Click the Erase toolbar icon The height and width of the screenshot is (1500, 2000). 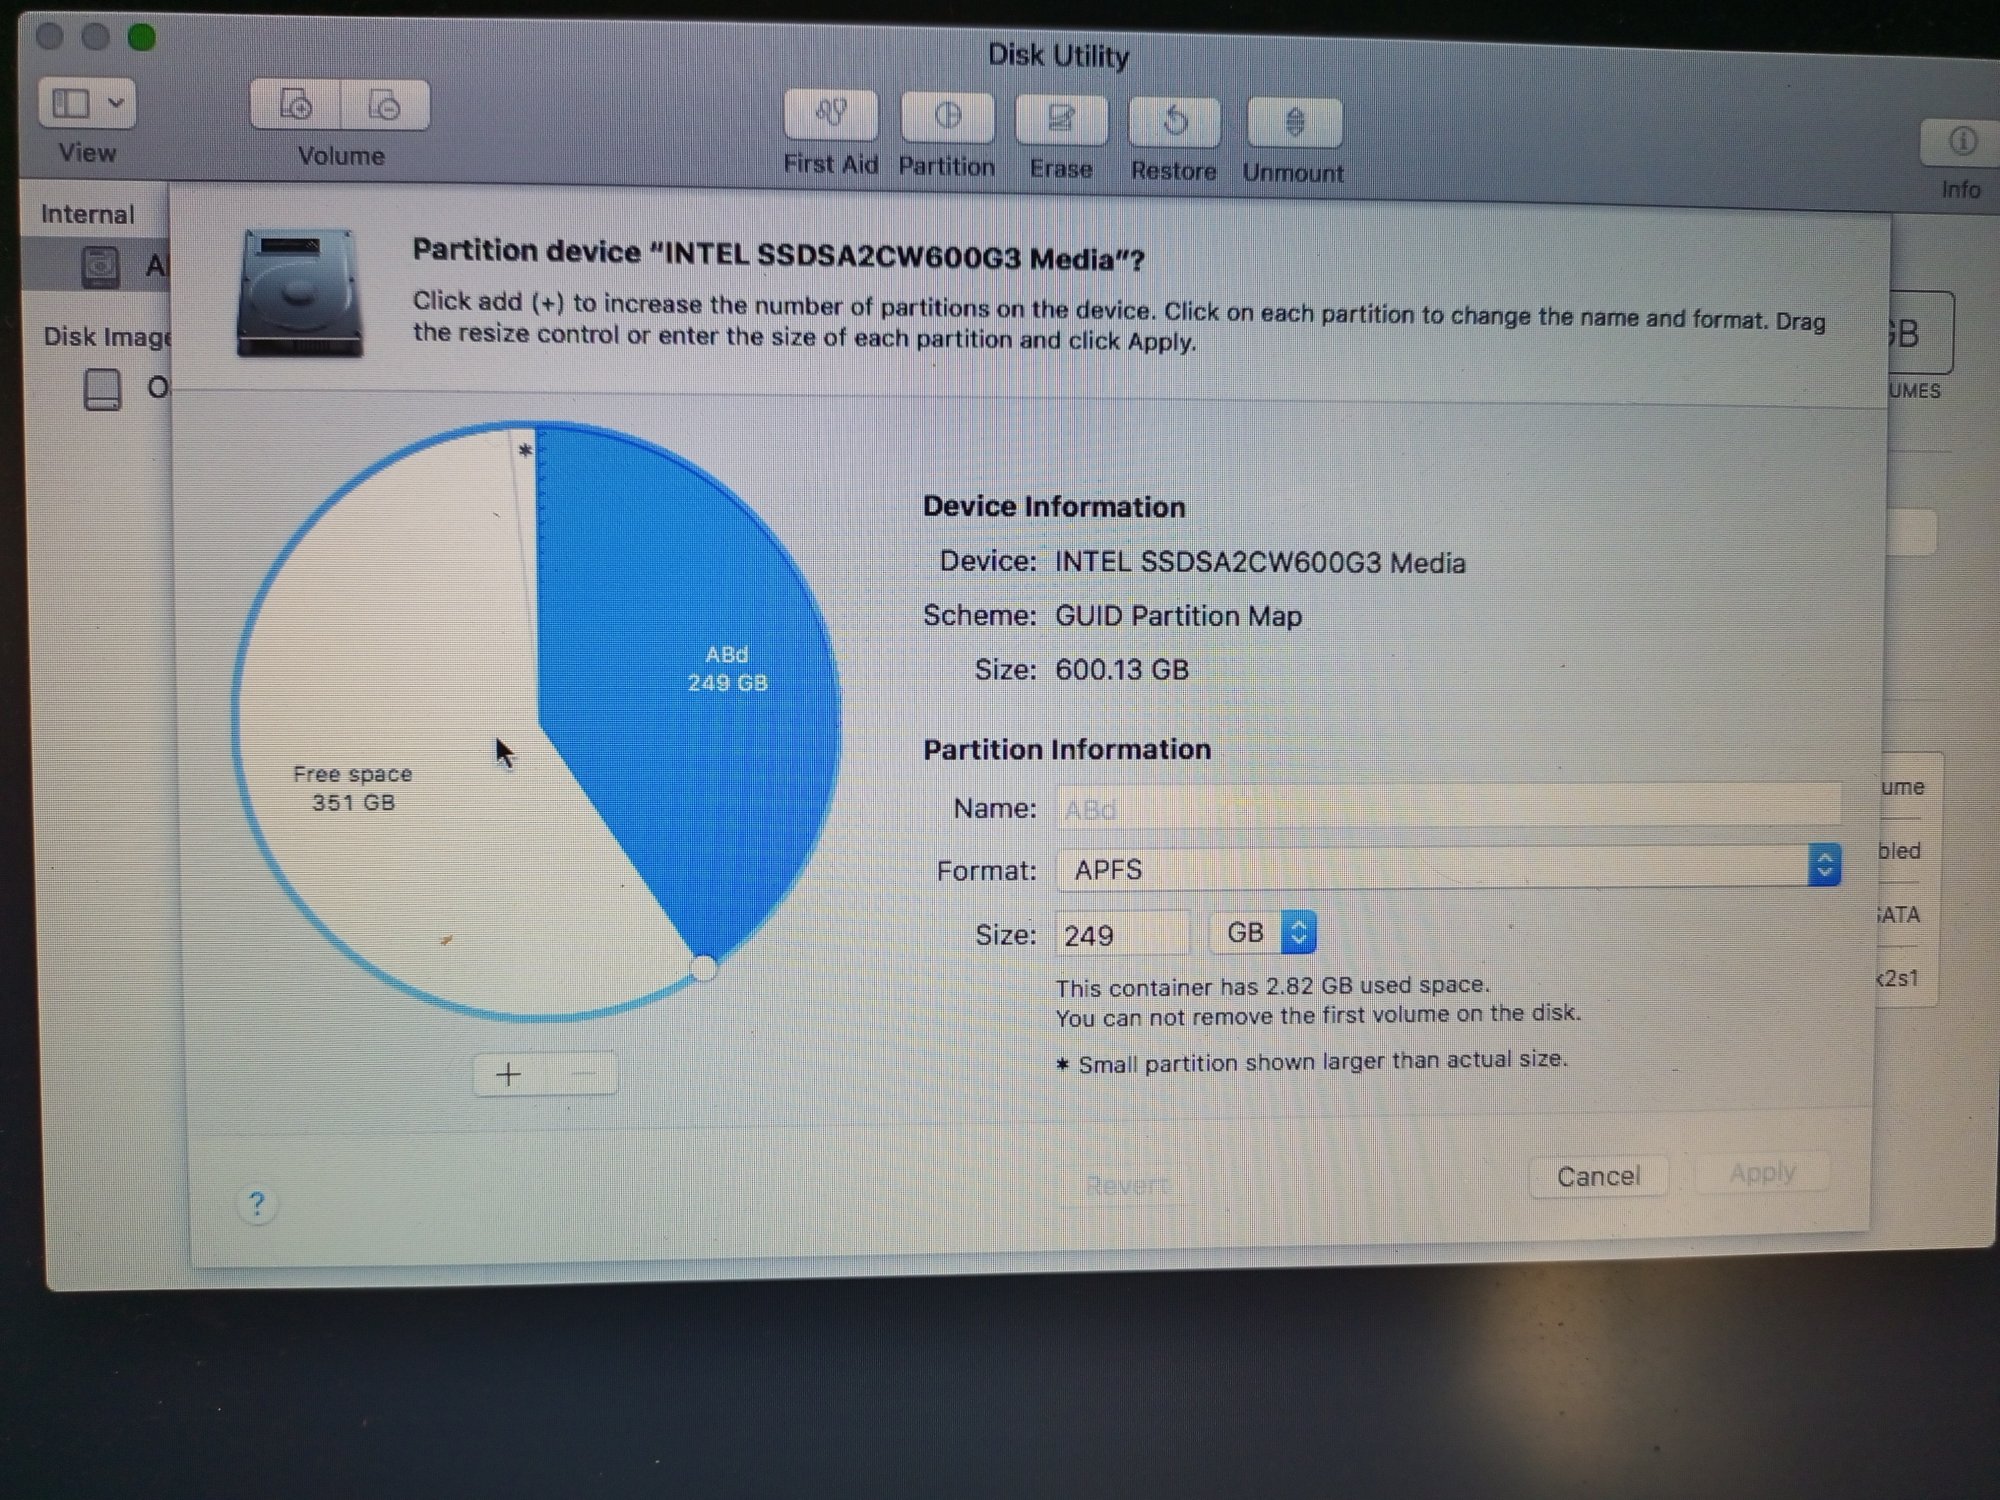(x=1060, y=121)
